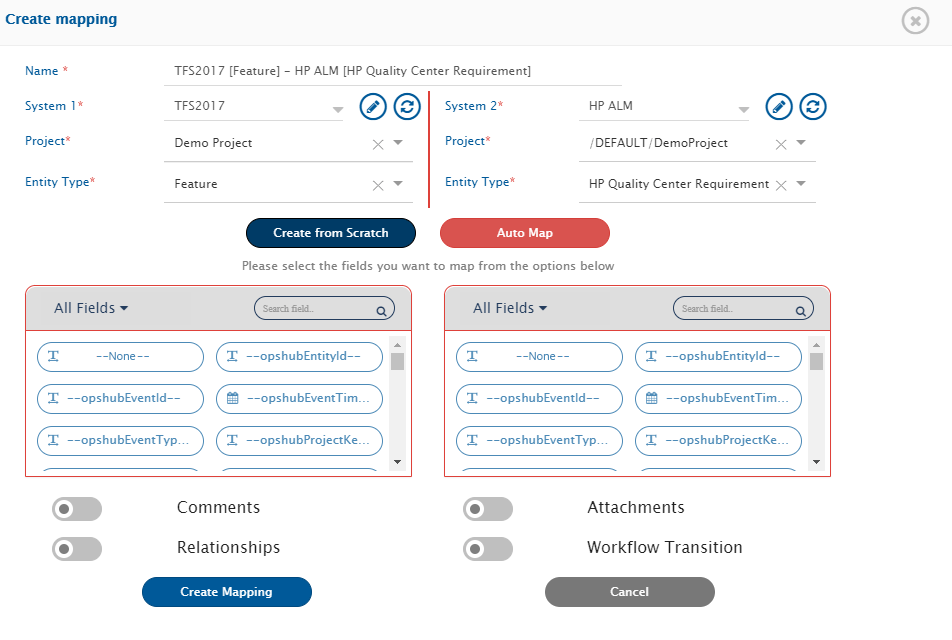Image resolution: width=952 pixels, height=640 pixels.
Task: Click search magnifier icon in right fields panel
Action: click(800, 311)
